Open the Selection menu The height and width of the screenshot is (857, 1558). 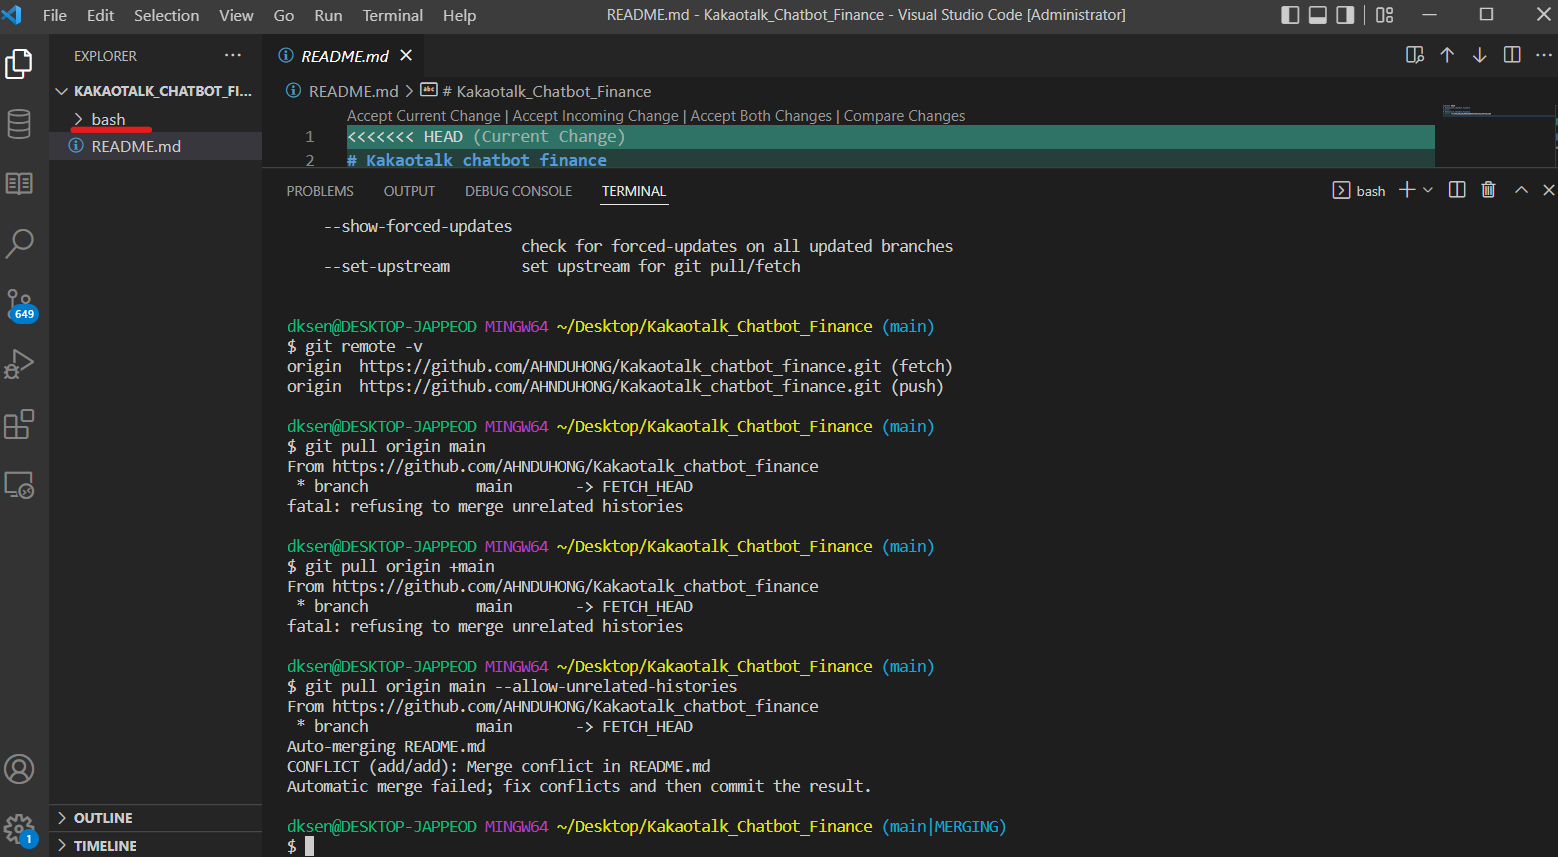pos(166,15)
